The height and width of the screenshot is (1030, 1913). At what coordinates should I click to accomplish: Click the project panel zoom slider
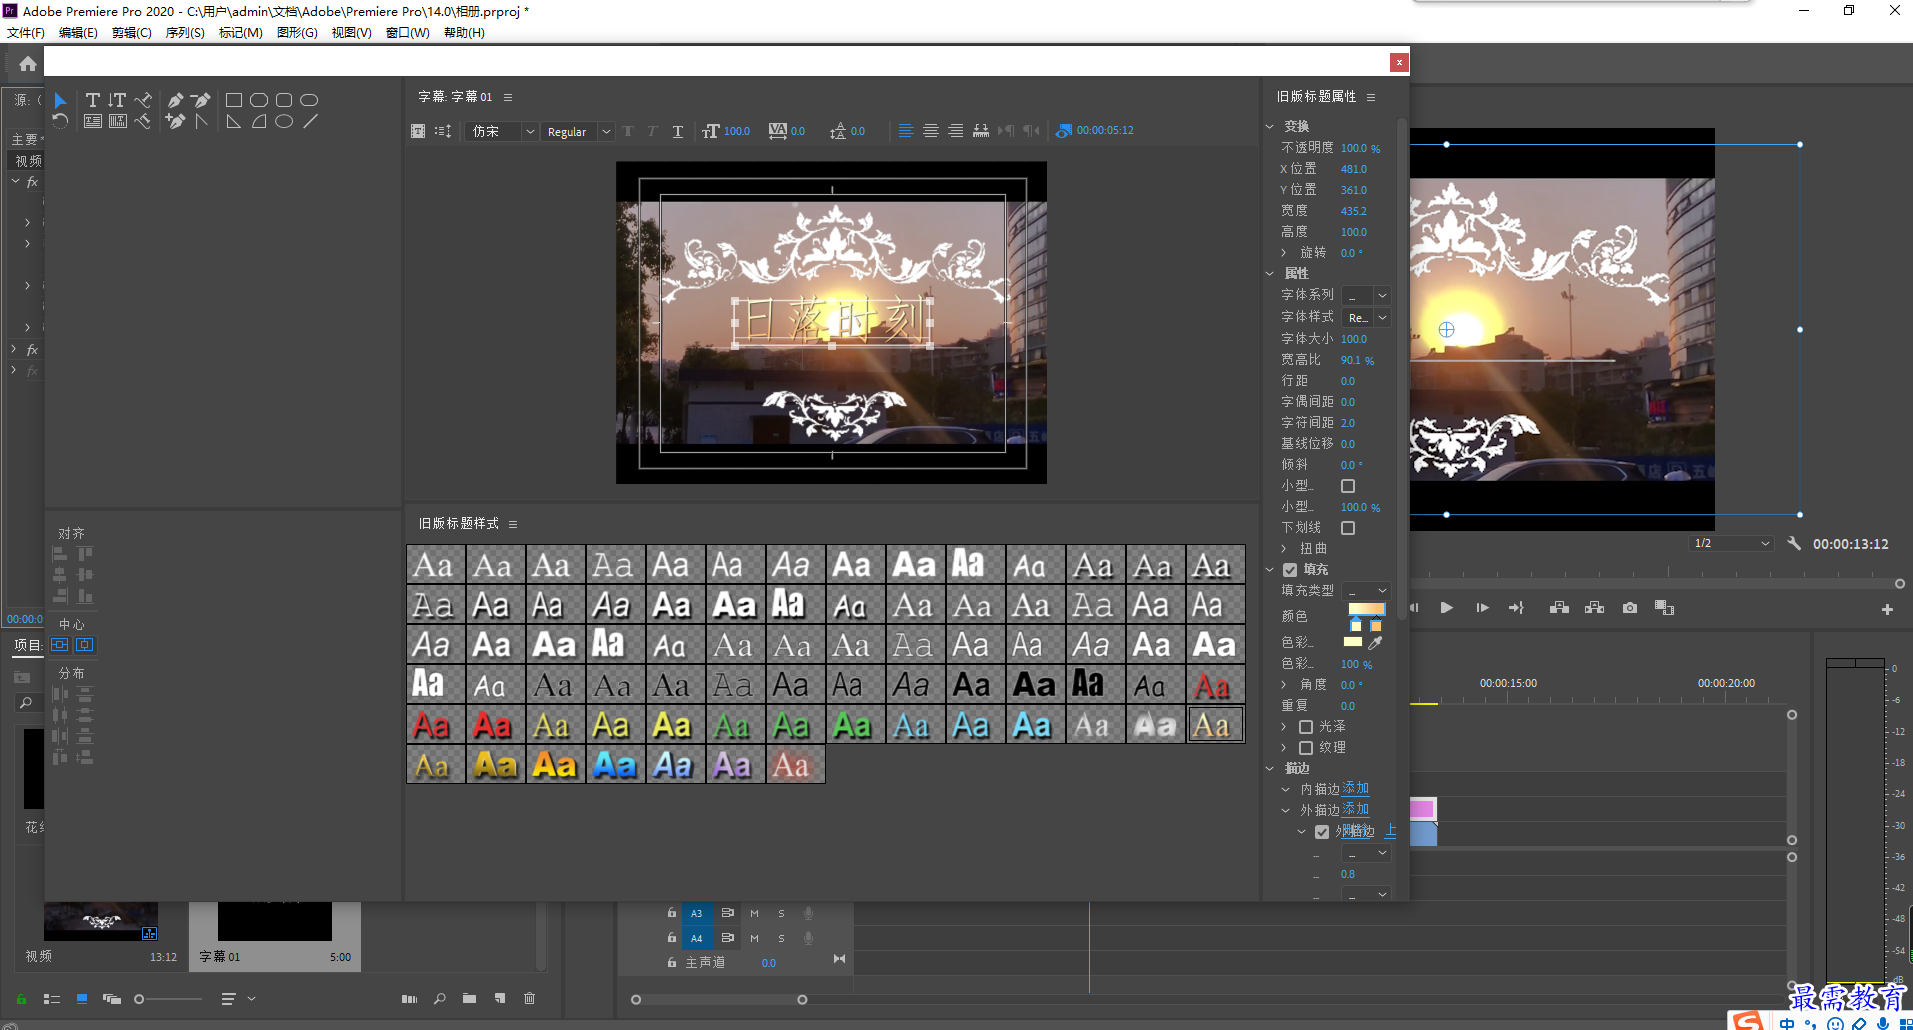coord(169,999)
